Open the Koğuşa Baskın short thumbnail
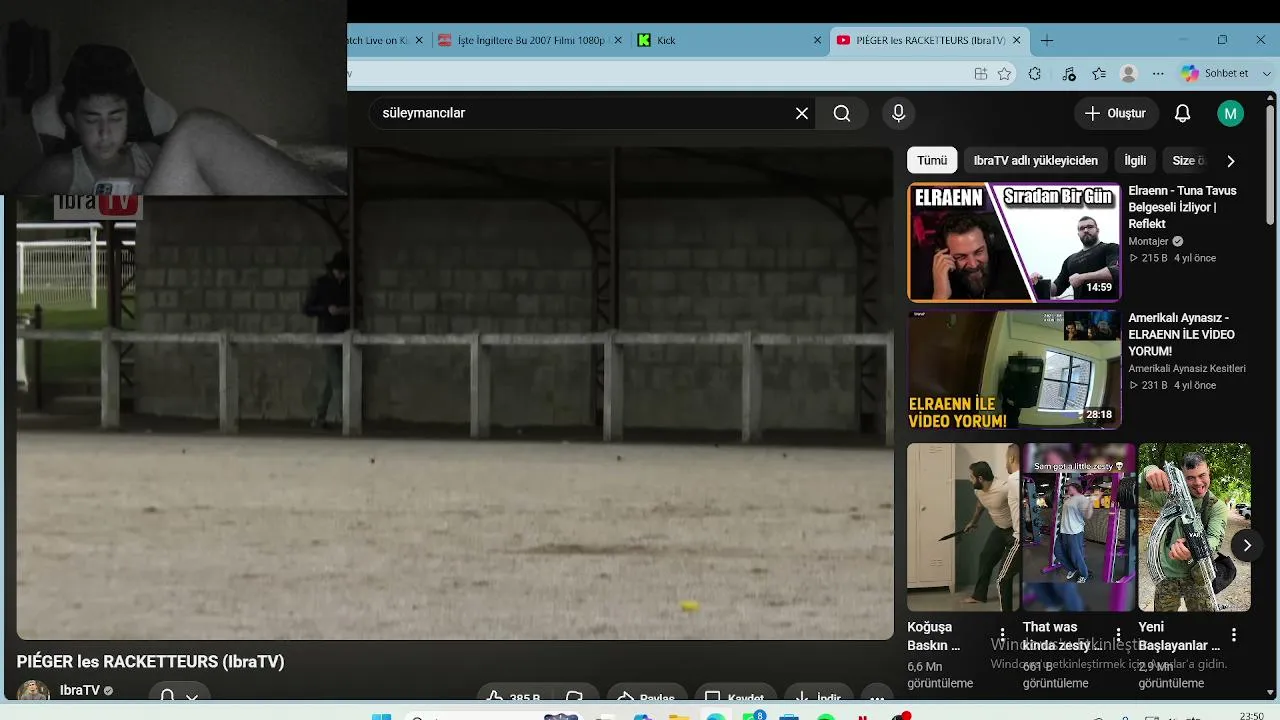1280x720 pixels. [x=962, y=527]
